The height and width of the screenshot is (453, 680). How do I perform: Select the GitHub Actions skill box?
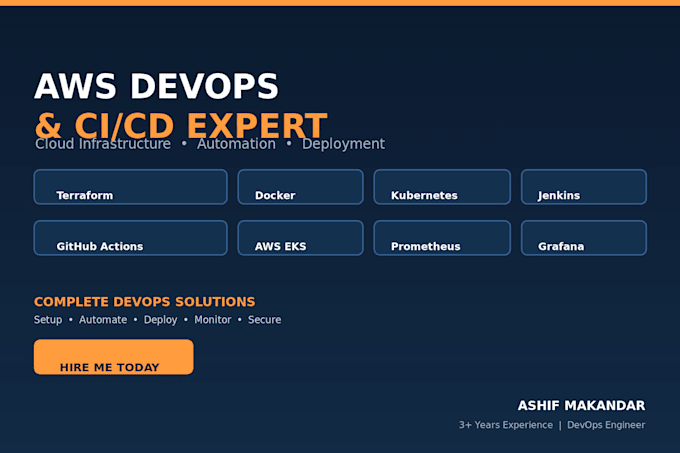pos(131,238)
